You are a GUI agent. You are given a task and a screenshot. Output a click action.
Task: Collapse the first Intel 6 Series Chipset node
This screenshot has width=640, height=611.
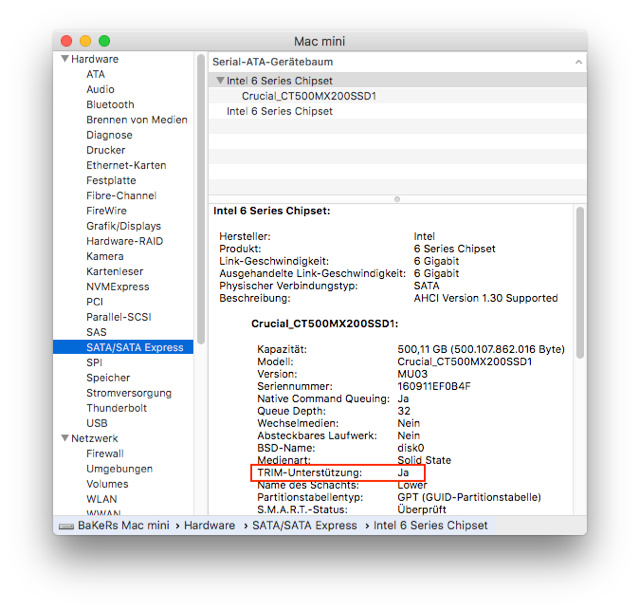click(x=219, y=81)
